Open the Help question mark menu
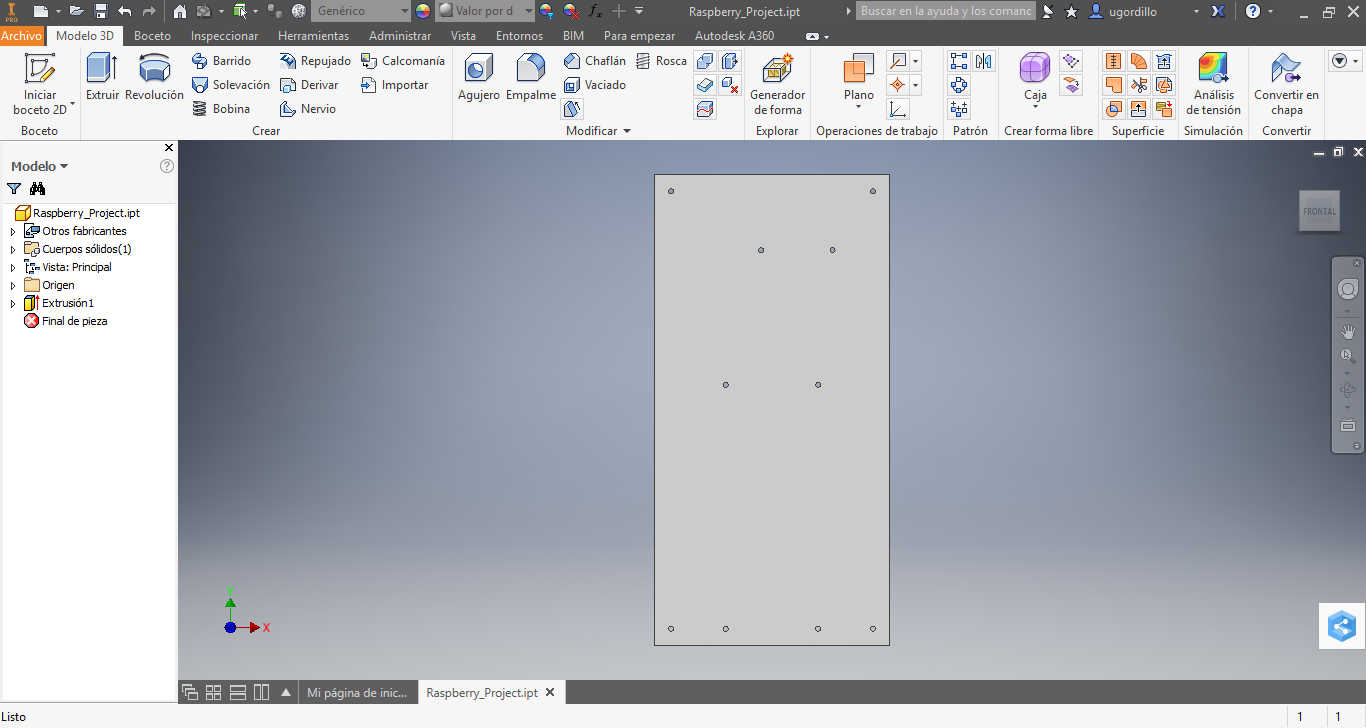 (1253, 11)
